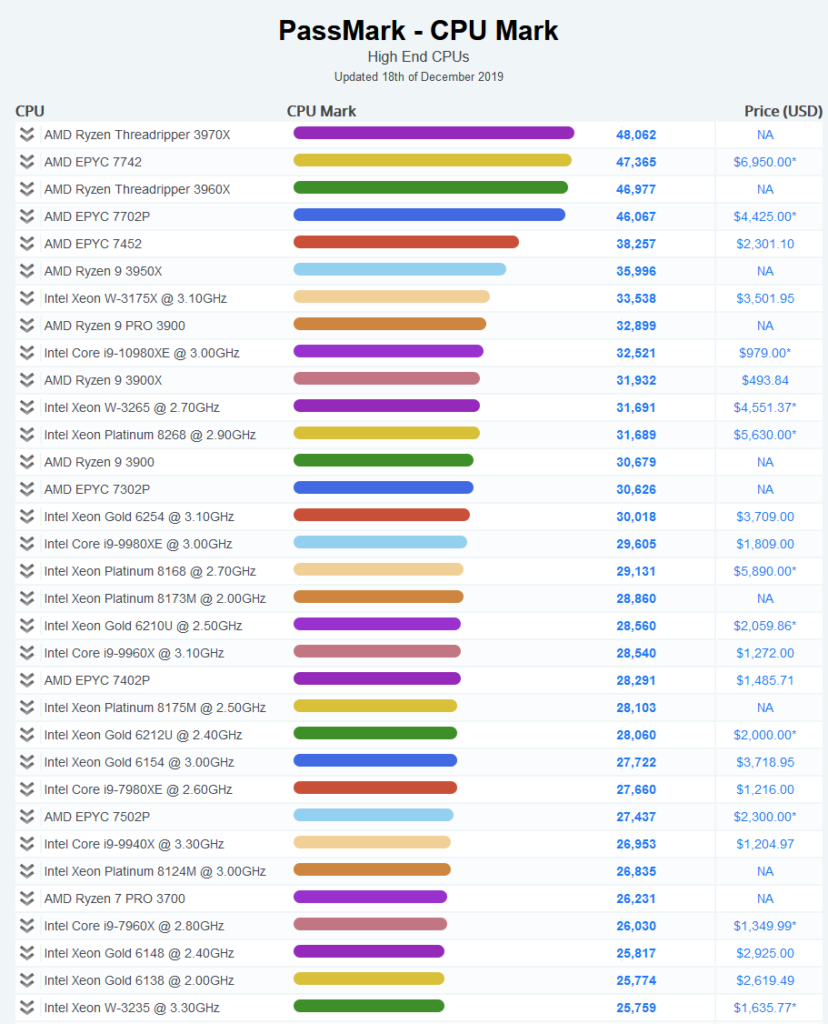Click the AMD Ryzen 9 3900X name
The height and width of the screenshot is (1024, 828).
(103, 380)
